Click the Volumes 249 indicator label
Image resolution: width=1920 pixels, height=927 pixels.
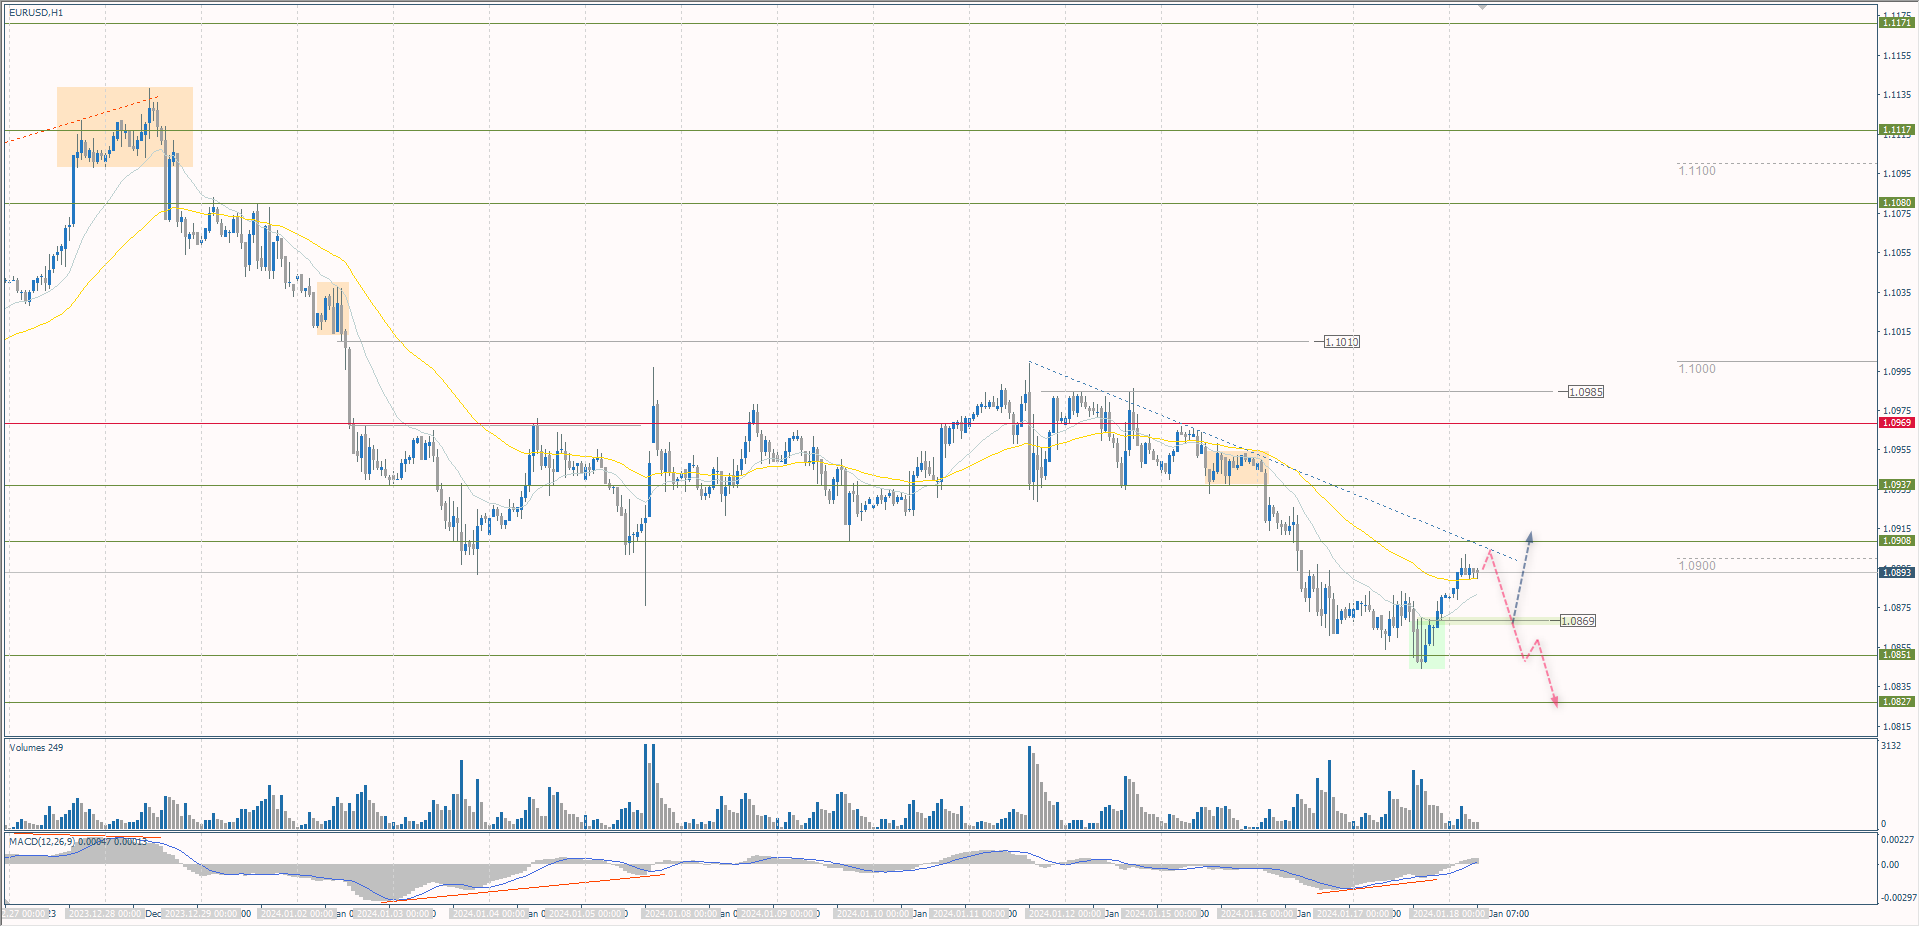tap(36, 748)
